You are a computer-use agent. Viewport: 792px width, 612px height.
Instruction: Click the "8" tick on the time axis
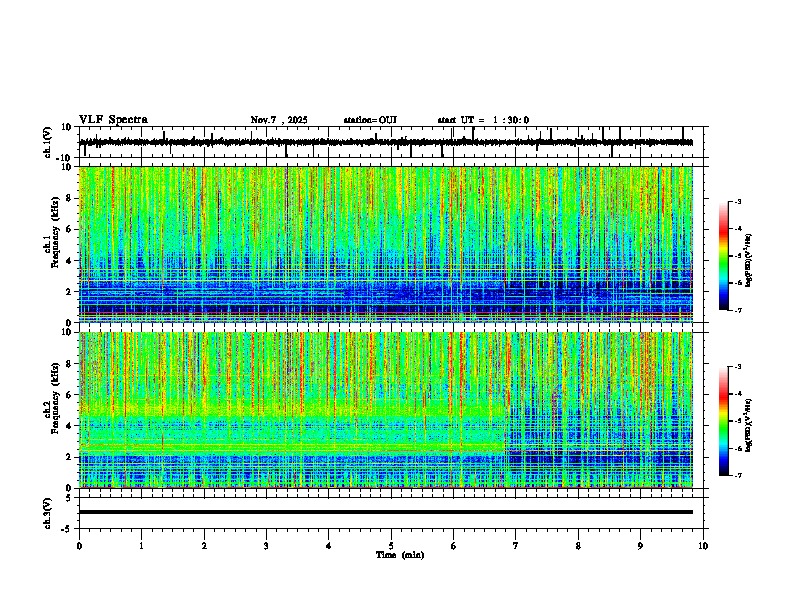[x=578, y=546]
